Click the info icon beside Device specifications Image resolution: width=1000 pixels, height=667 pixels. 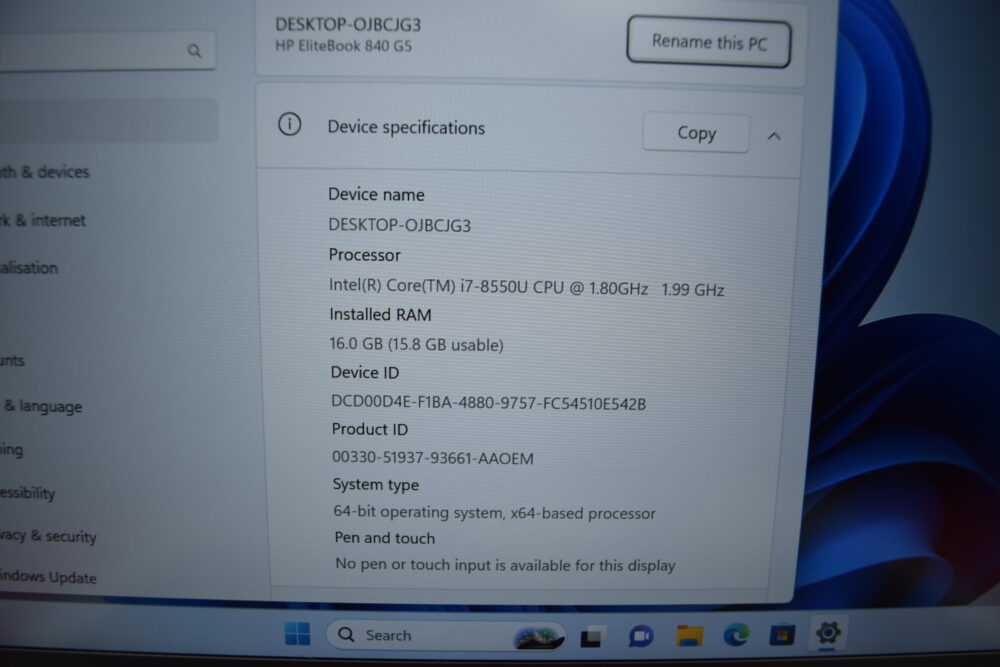pos(290,124)
